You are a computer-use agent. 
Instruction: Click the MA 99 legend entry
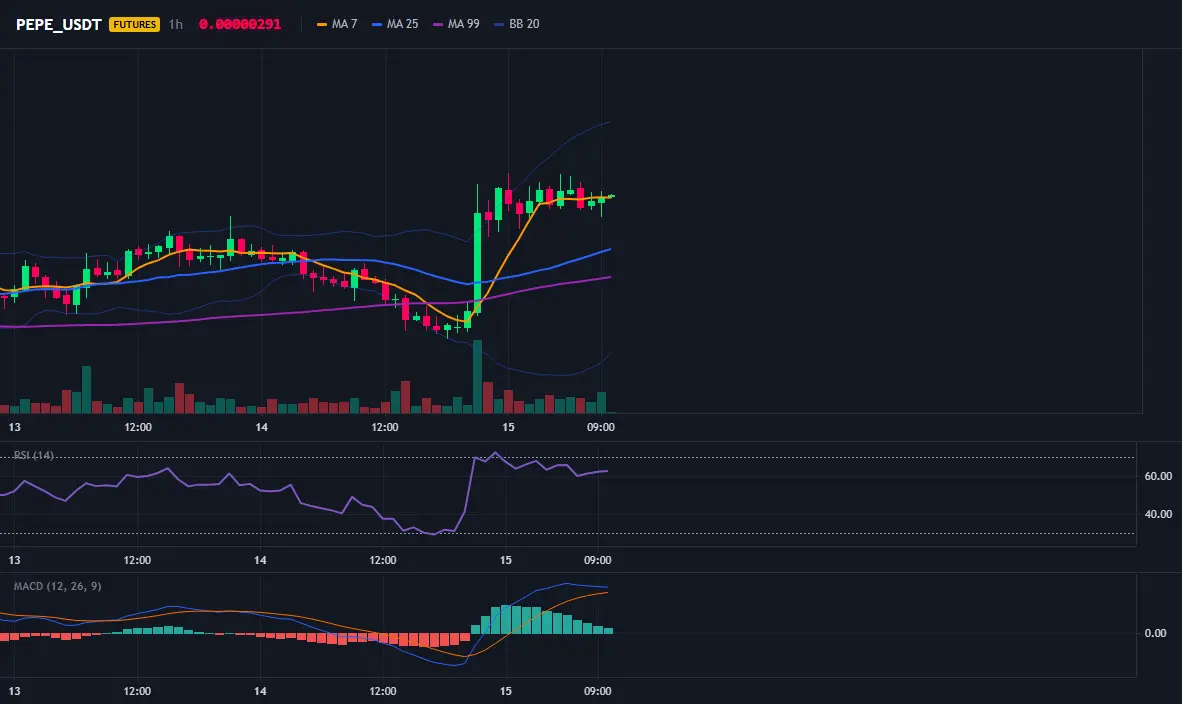[x=456, y=24]
